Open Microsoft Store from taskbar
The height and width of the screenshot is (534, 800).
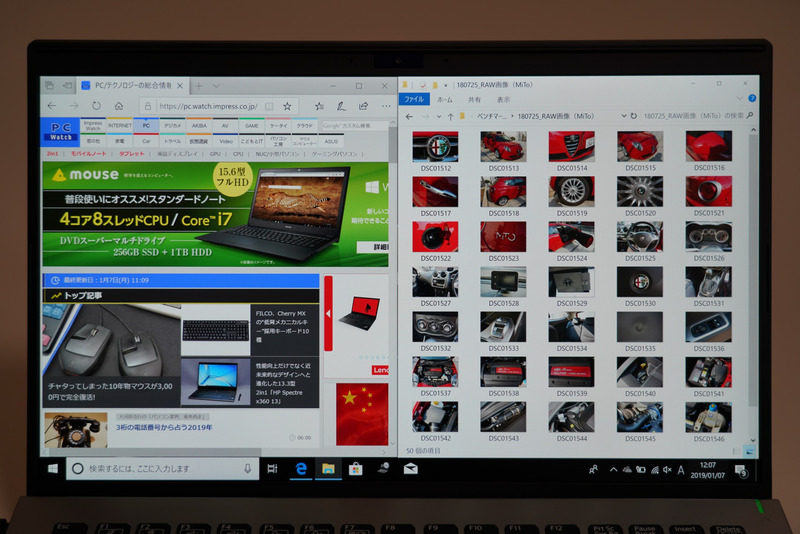(x=356, y=468)
